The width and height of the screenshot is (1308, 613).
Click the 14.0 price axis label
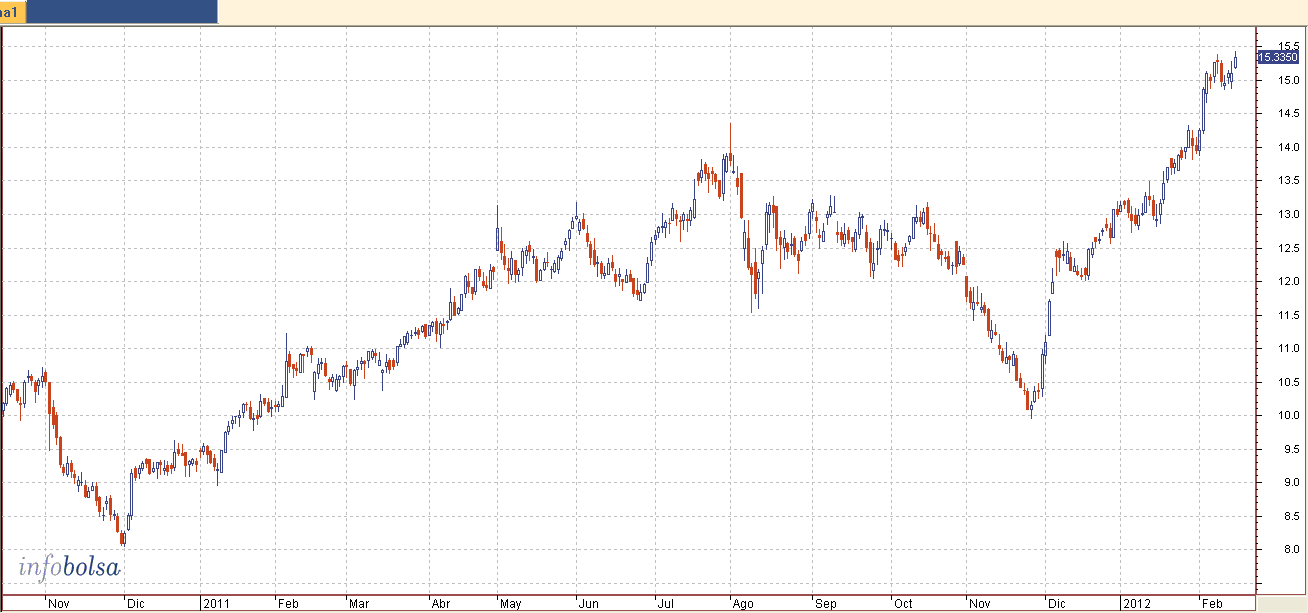click(1288, 147)
